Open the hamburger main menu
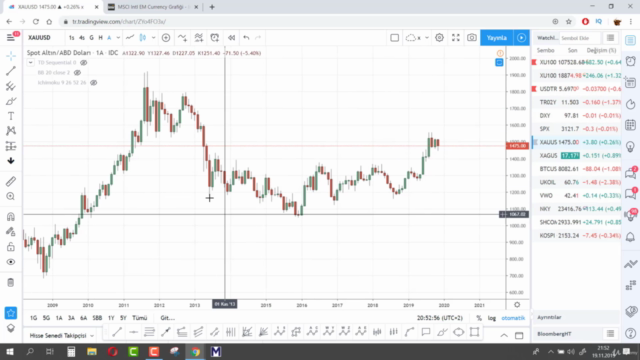The width and height of the screenshot is (640, 360). click(11, 38)
